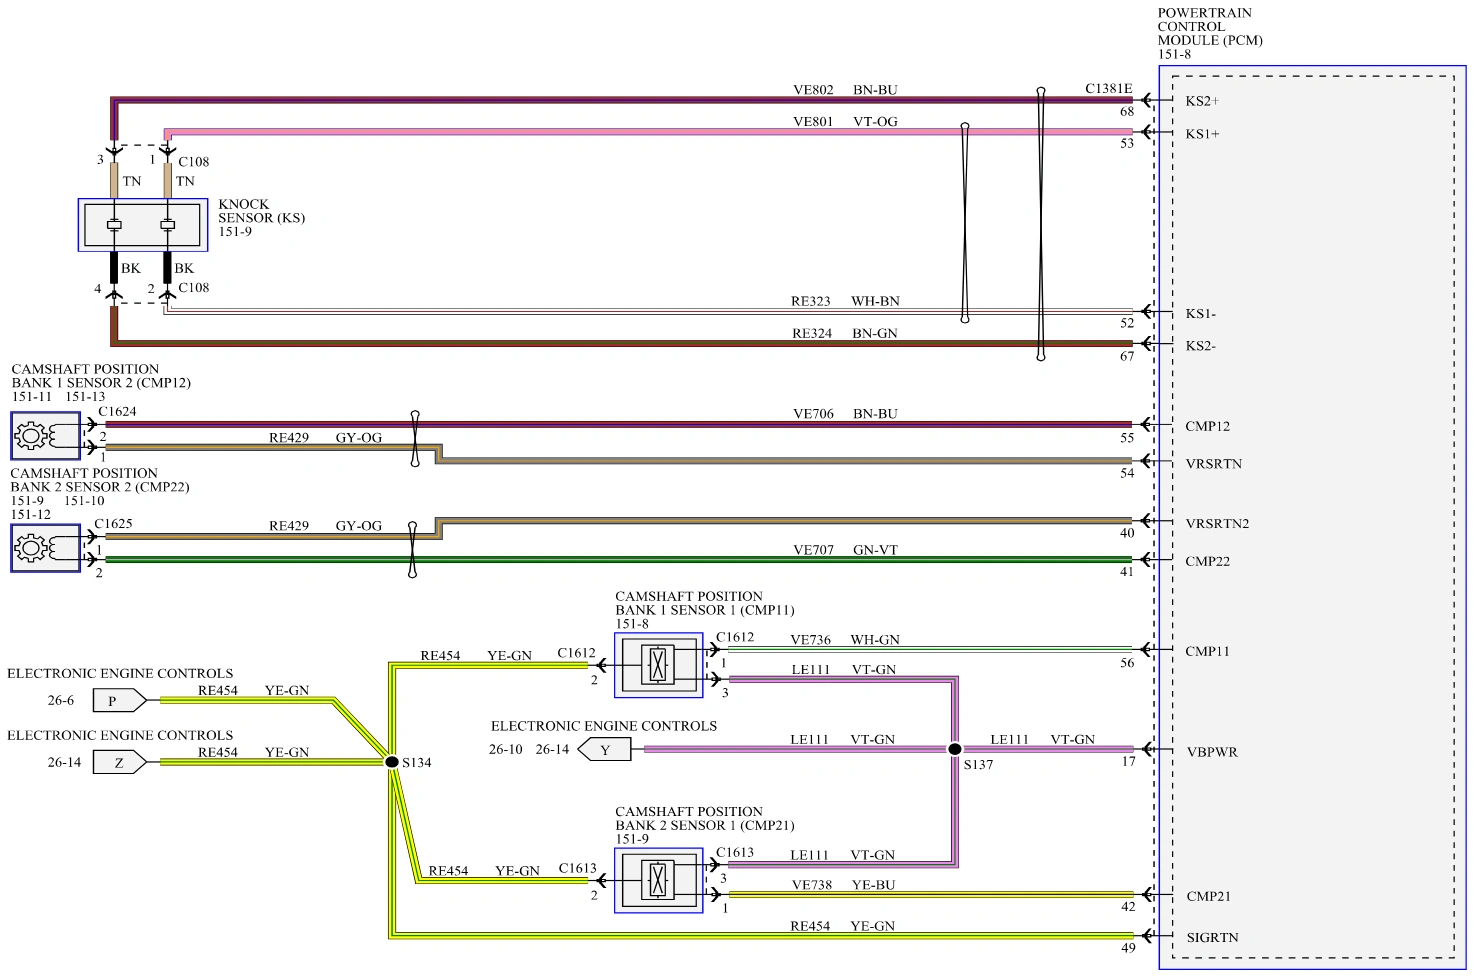The image size is (1474, 977).
Task: Select the VBPWR pin label
Action: pyautogui.click(x=1212, y=752)
